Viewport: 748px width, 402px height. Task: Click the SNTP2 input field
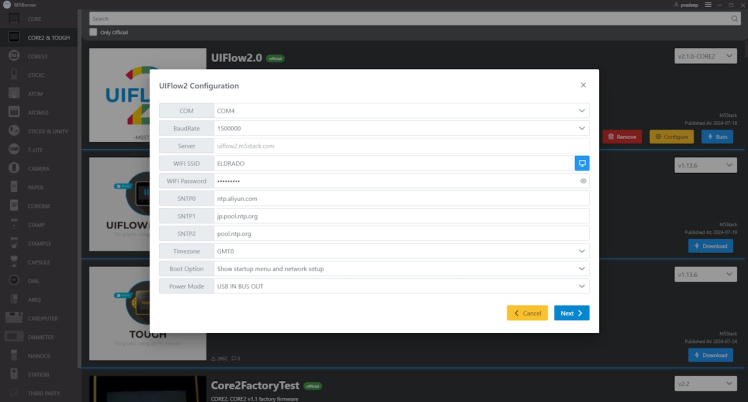click(401, 233)
